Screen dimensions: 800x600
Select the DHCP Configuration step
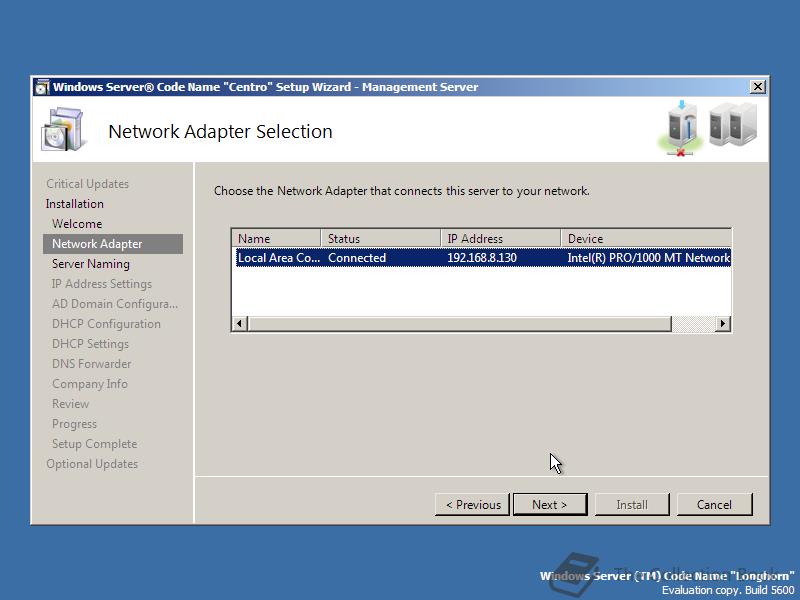tap(106, 323)
